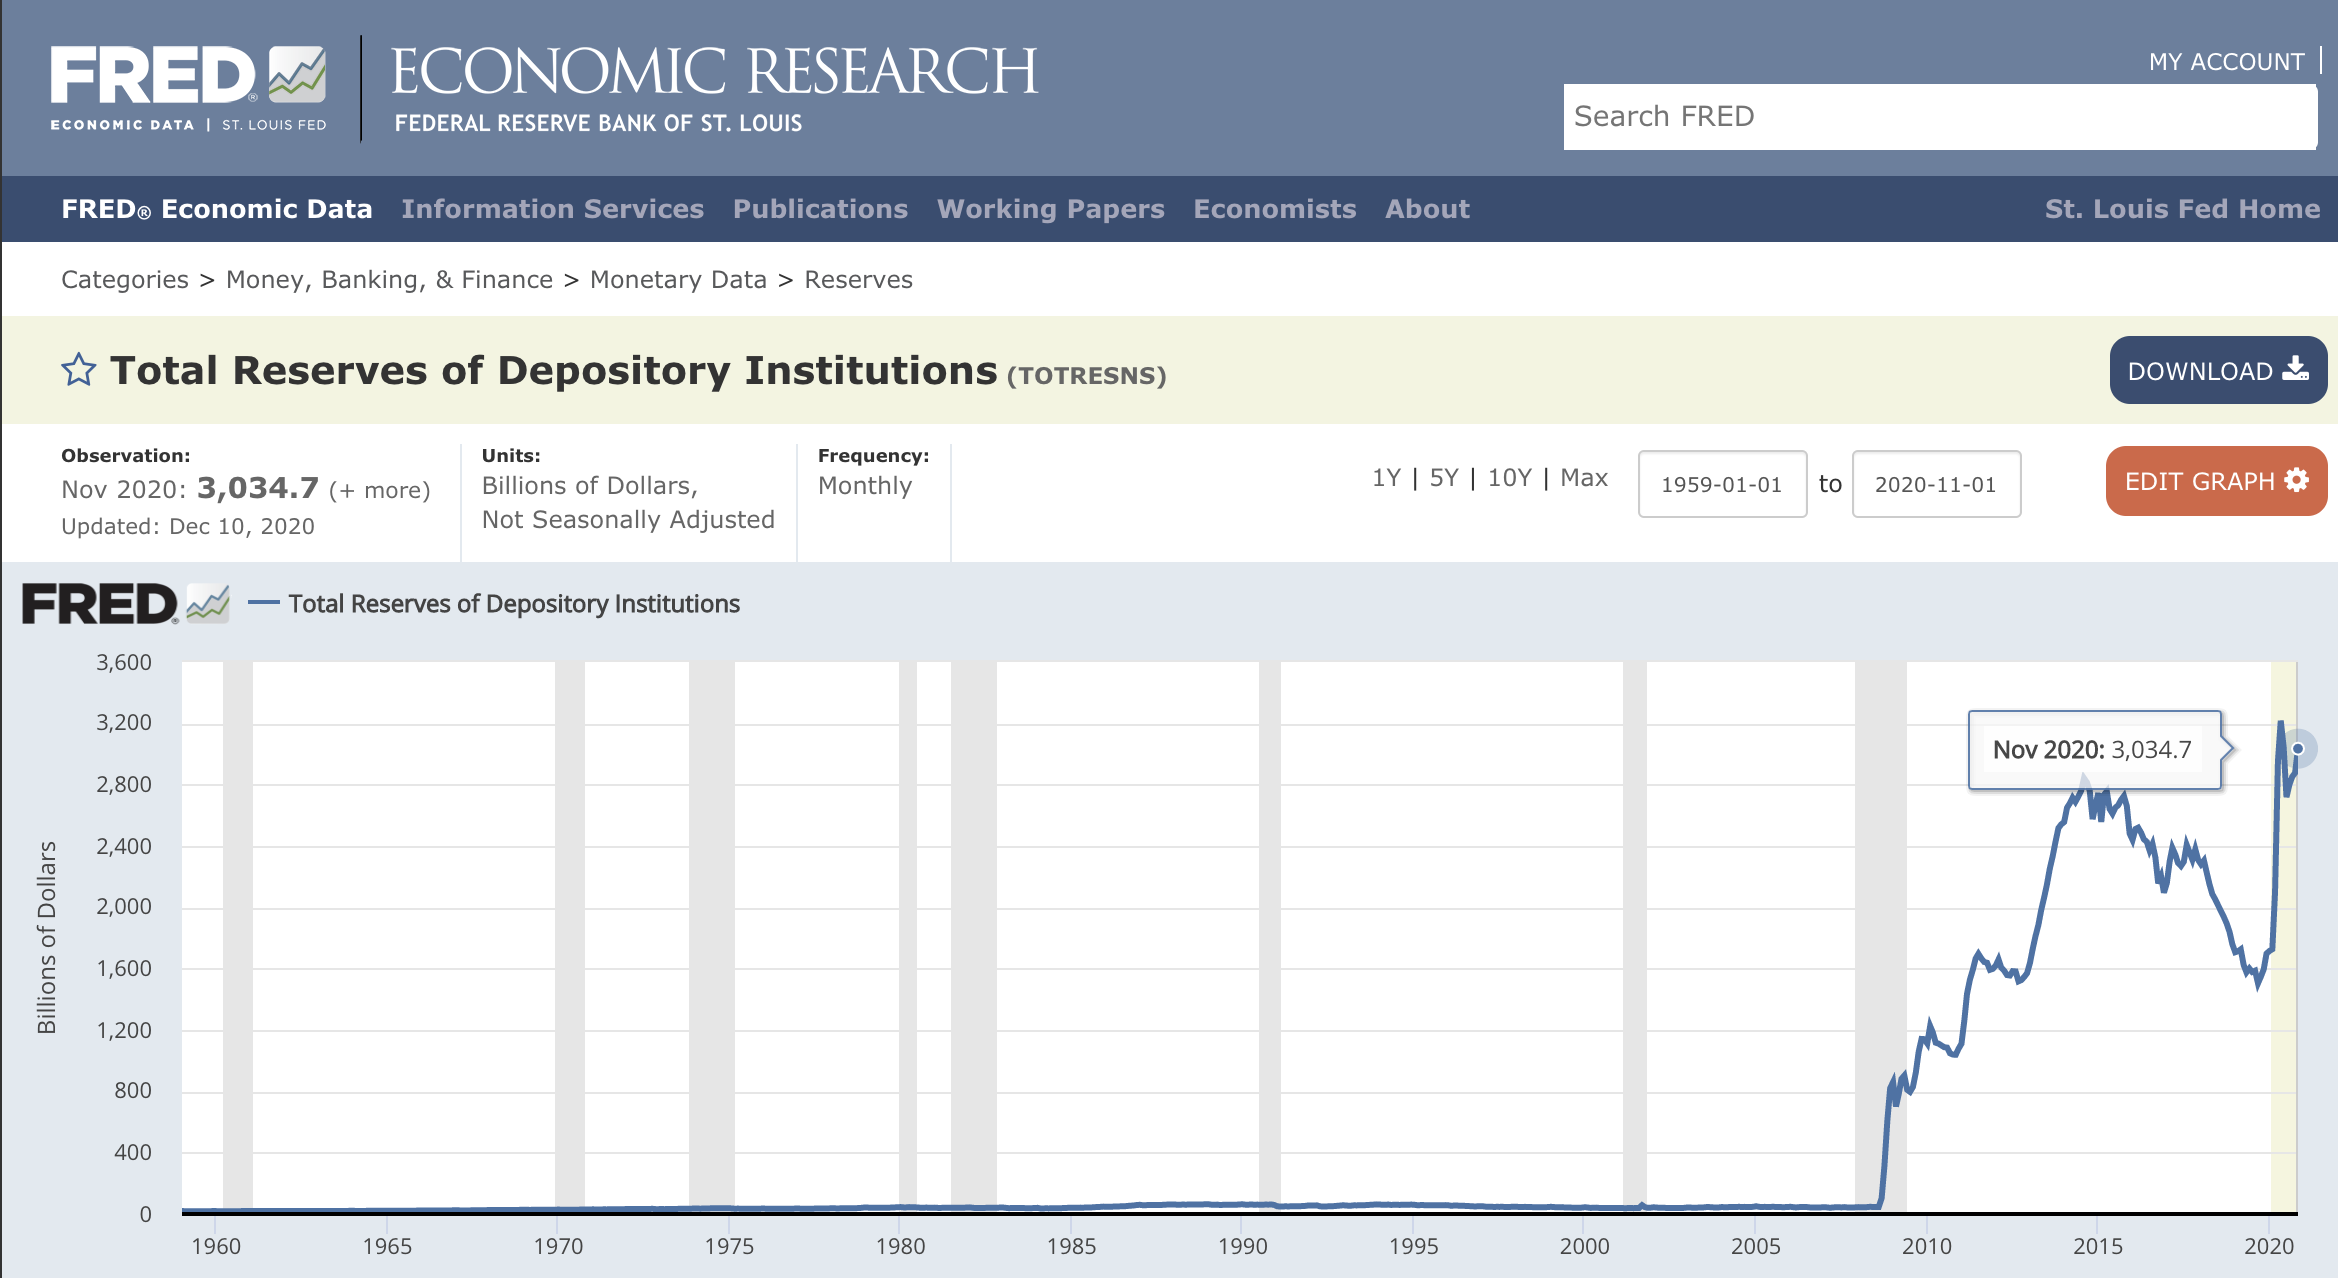2338x1278 pixels.
Task: Click the 'Billions of Dollars' axis label
Action: point(47,937)
